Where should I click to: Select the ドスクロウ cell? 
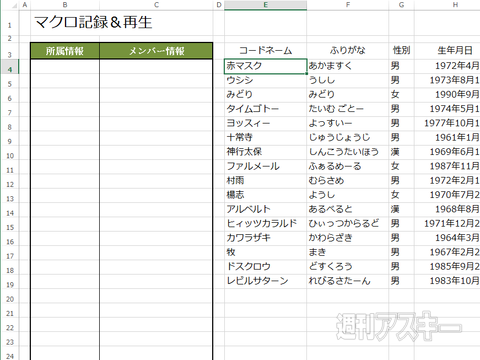click(265, 267)
